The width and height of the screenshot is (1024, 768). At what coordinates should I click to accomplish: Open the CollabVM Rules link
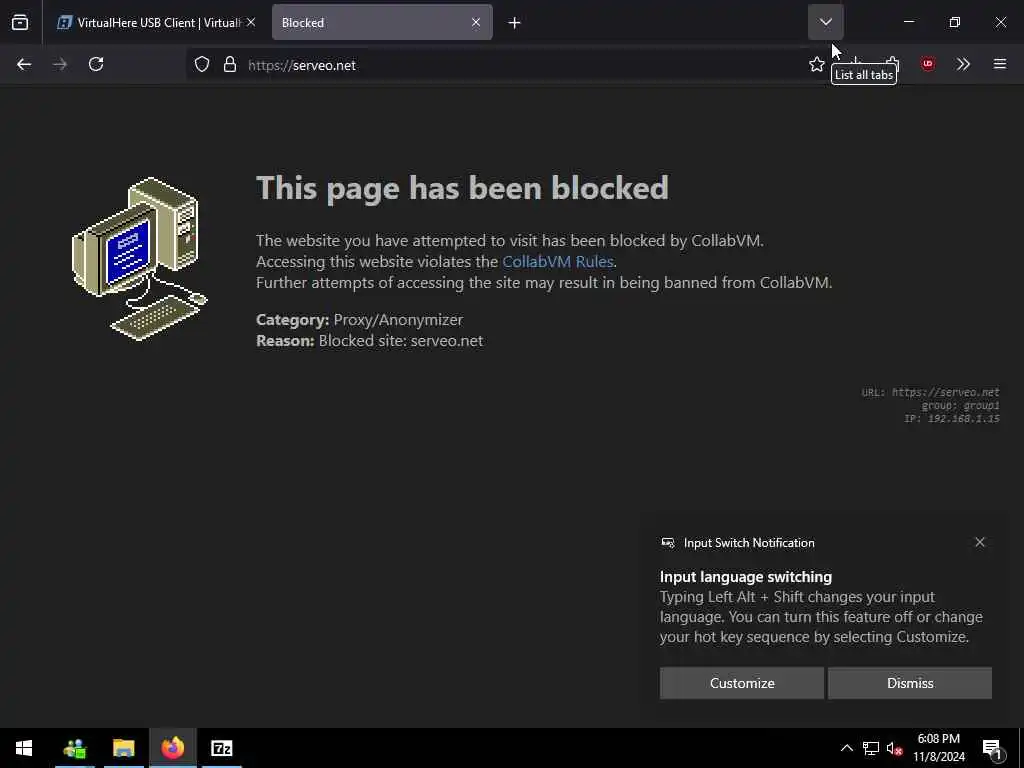coord(558,261)
